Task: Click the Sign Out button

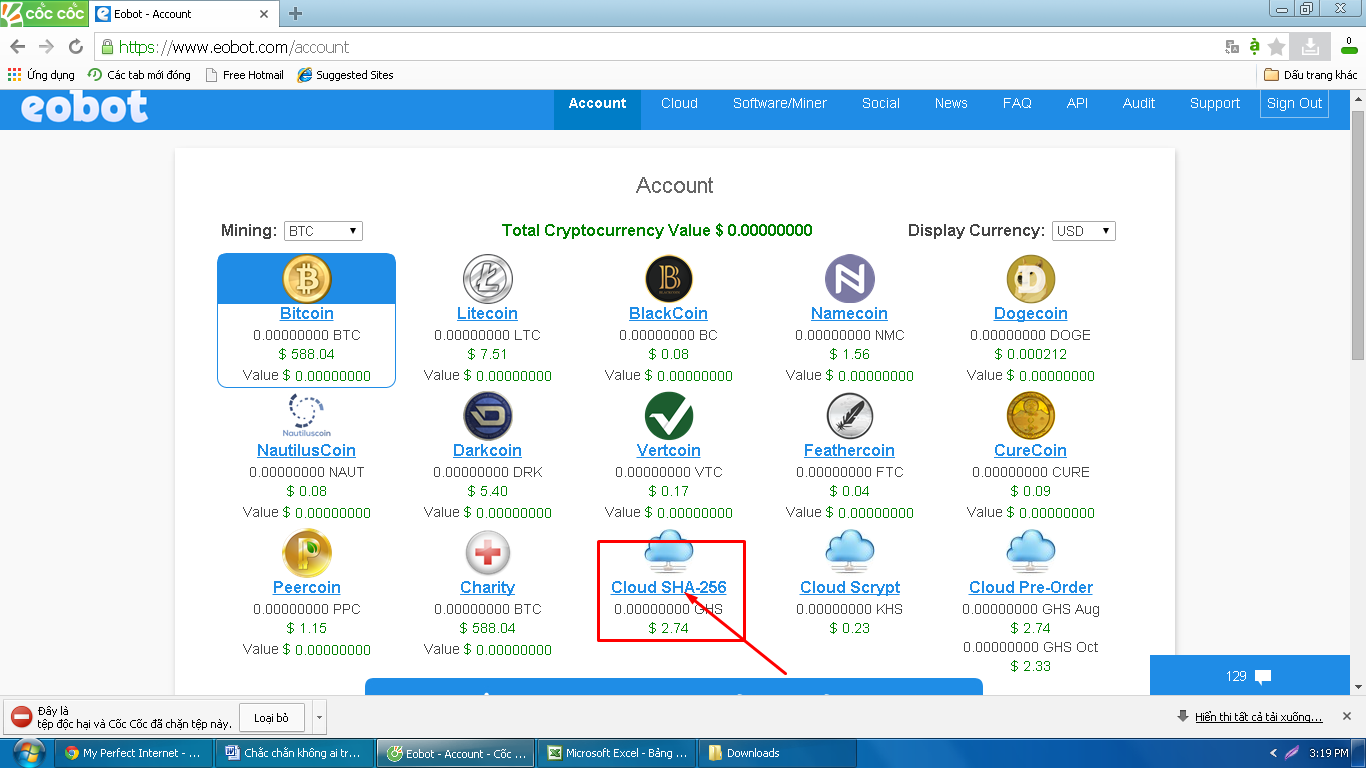Action: coord(1294,103)
